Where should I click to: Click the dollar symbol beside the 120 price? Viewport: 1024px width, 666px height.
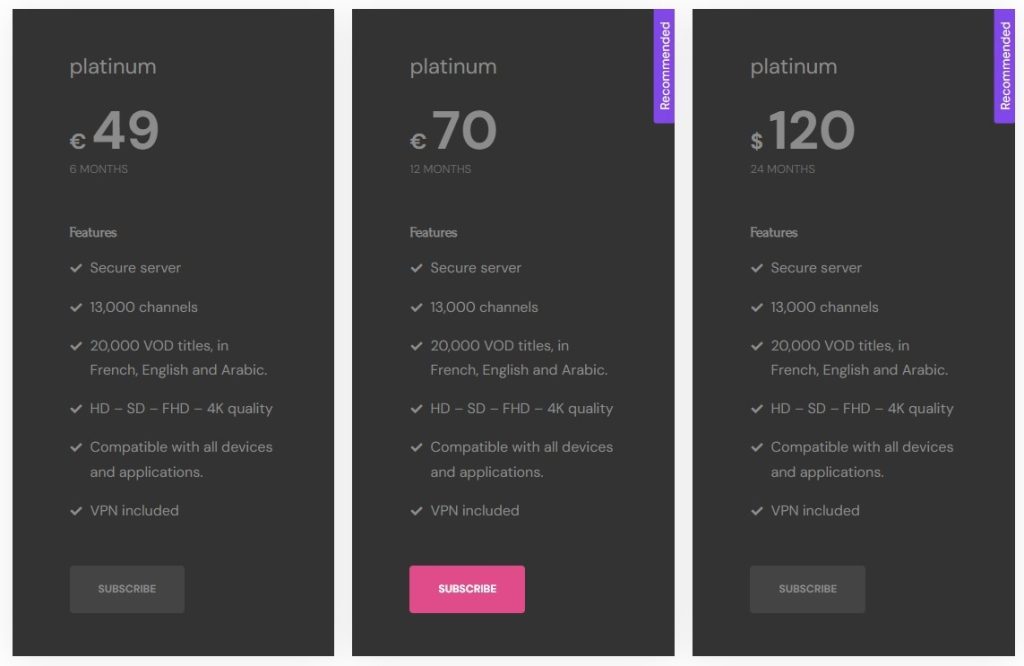pos(757,141)
